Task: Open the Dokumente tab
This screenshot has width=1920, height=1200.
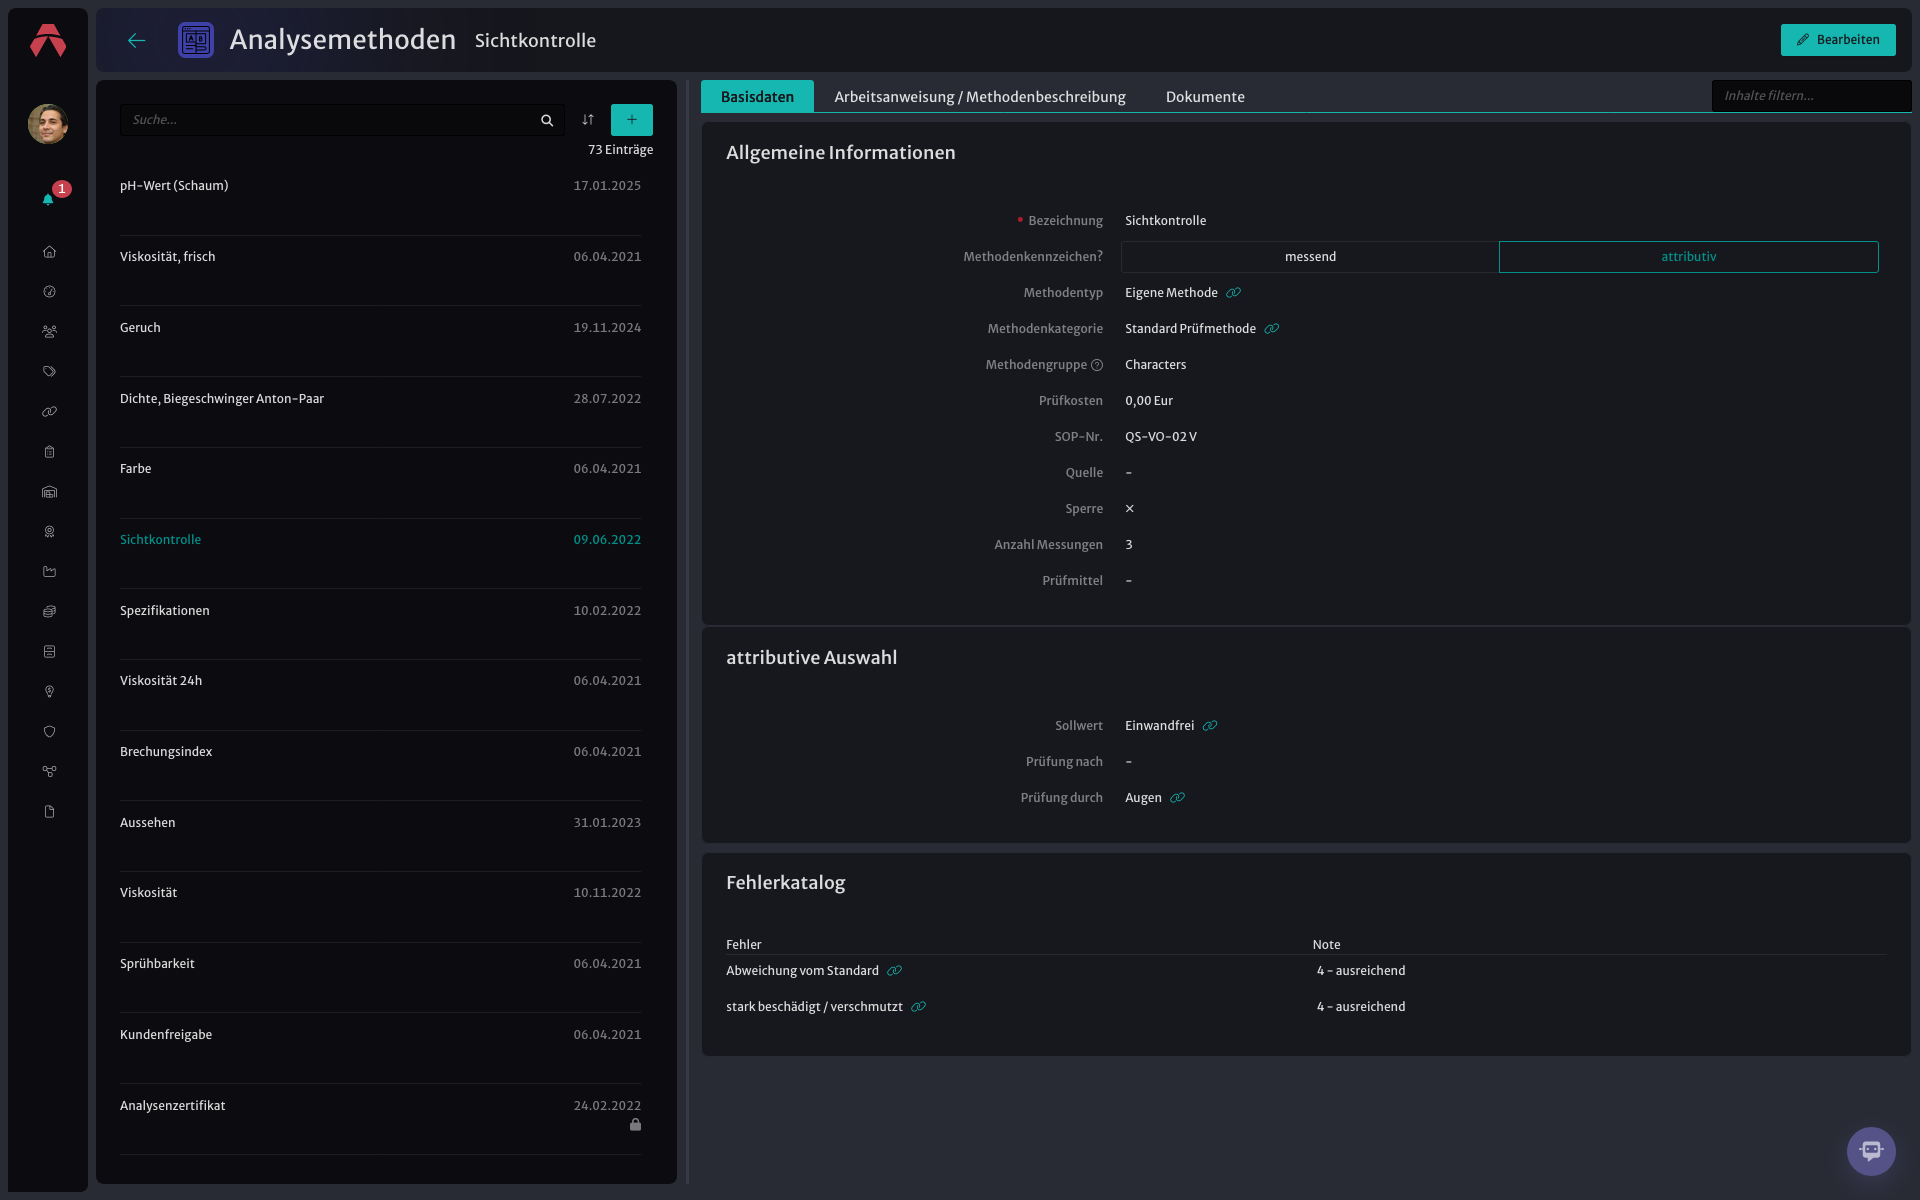Action: [1205, 97]
